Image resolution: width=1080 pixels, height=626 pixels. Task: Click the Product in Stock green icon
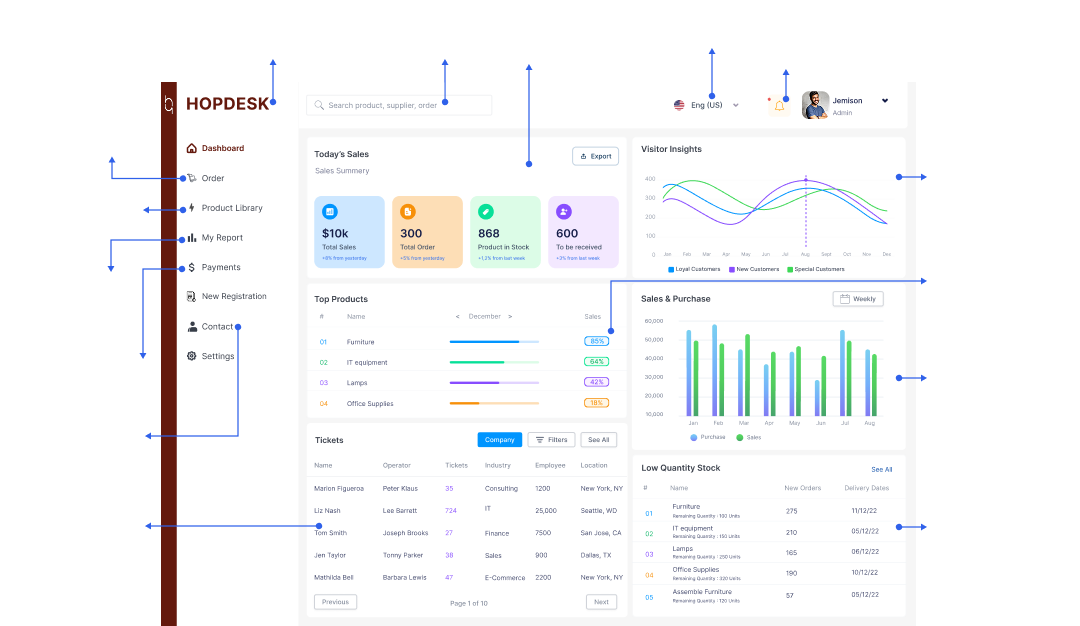coord(485,212)
